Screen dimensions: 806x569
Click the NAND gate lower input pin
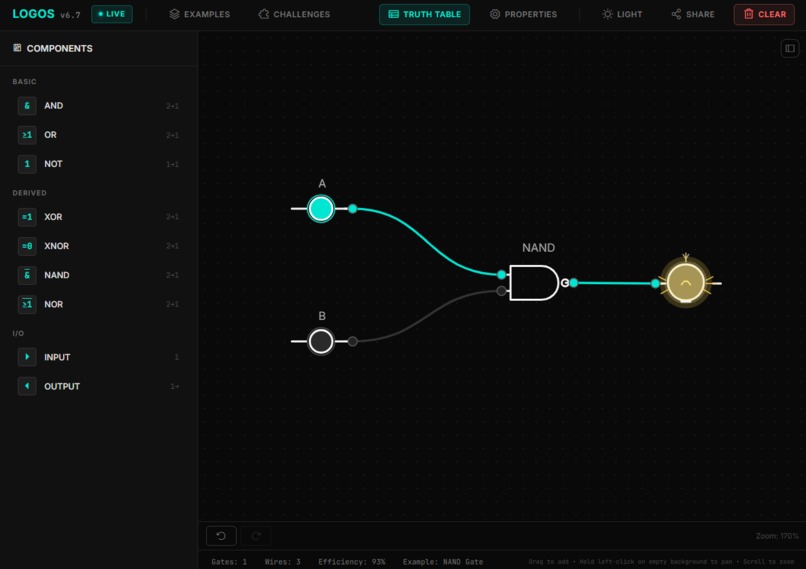[502, 291]
